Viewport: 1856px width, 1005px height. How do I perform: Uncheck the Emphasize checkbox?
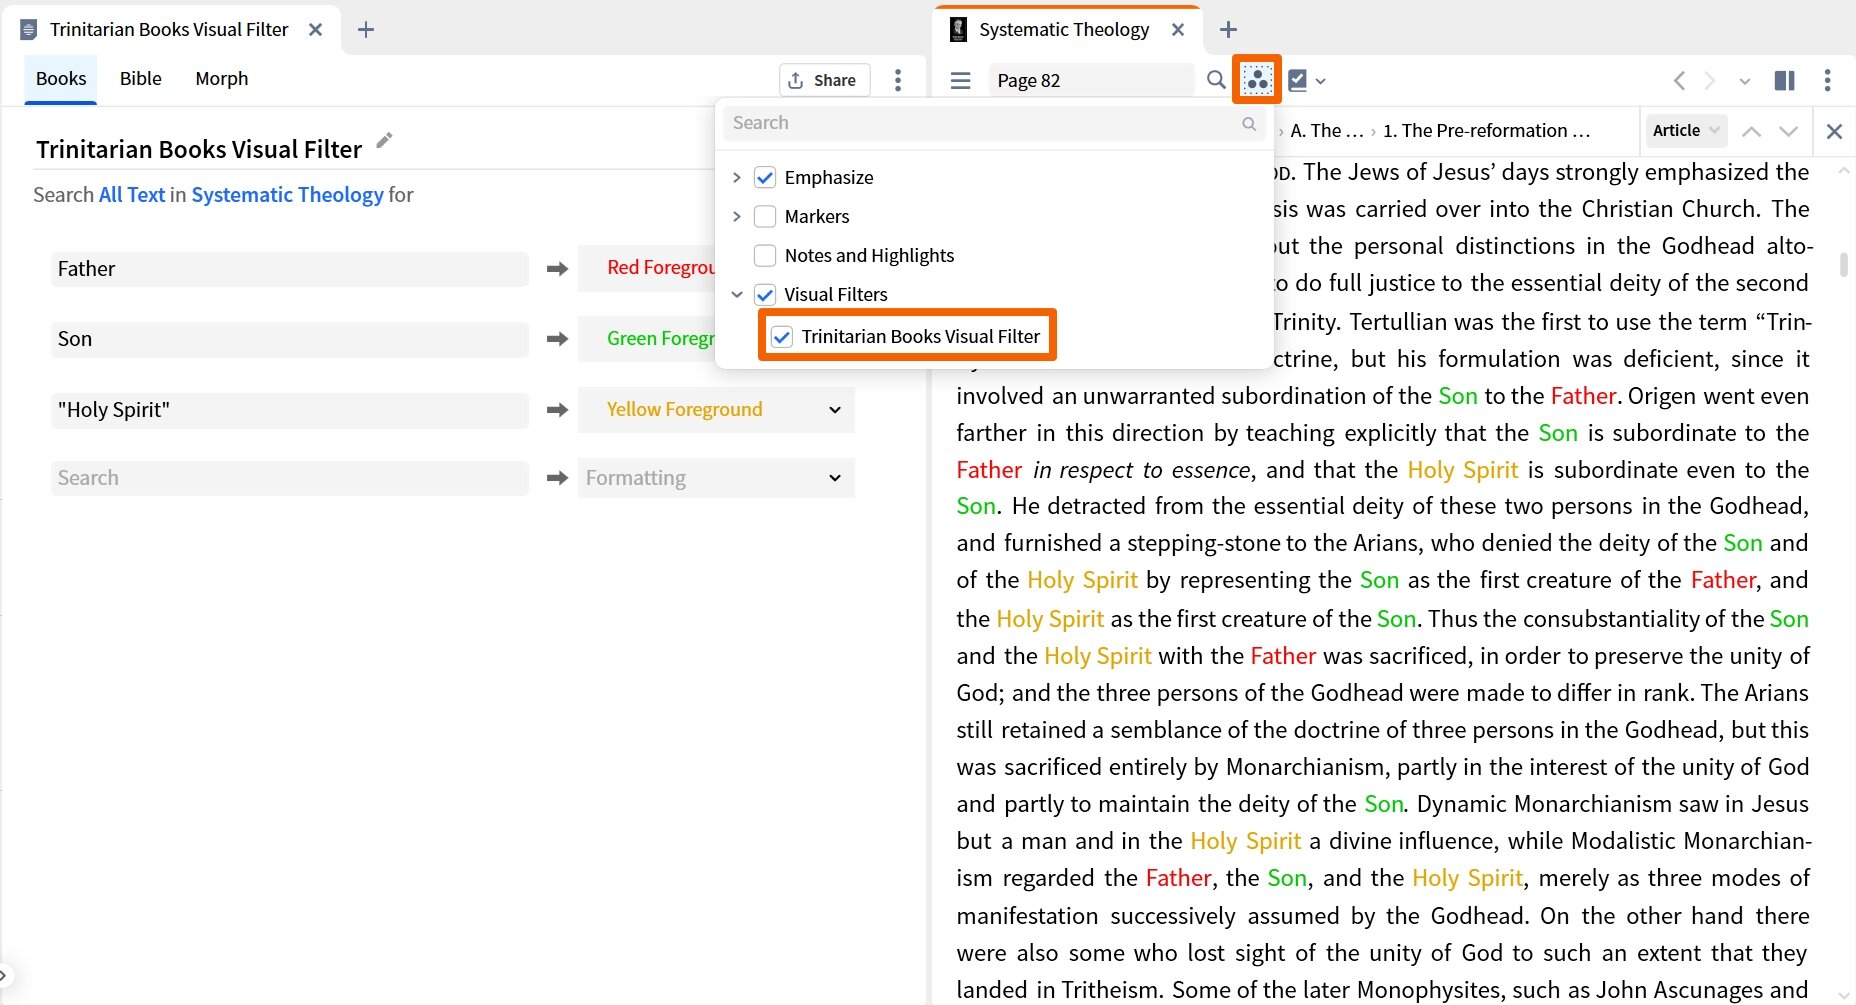[x=765, y=177]
